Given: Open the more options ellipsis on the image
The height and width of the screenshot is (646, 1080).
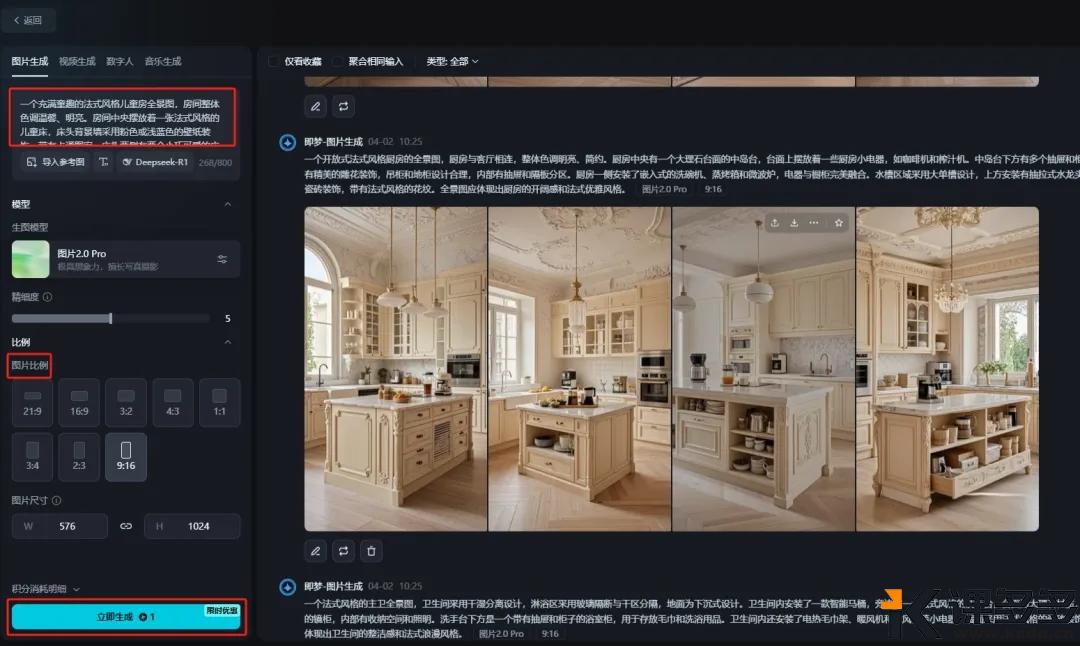Looking at the screenshot, I should [814, 222].
